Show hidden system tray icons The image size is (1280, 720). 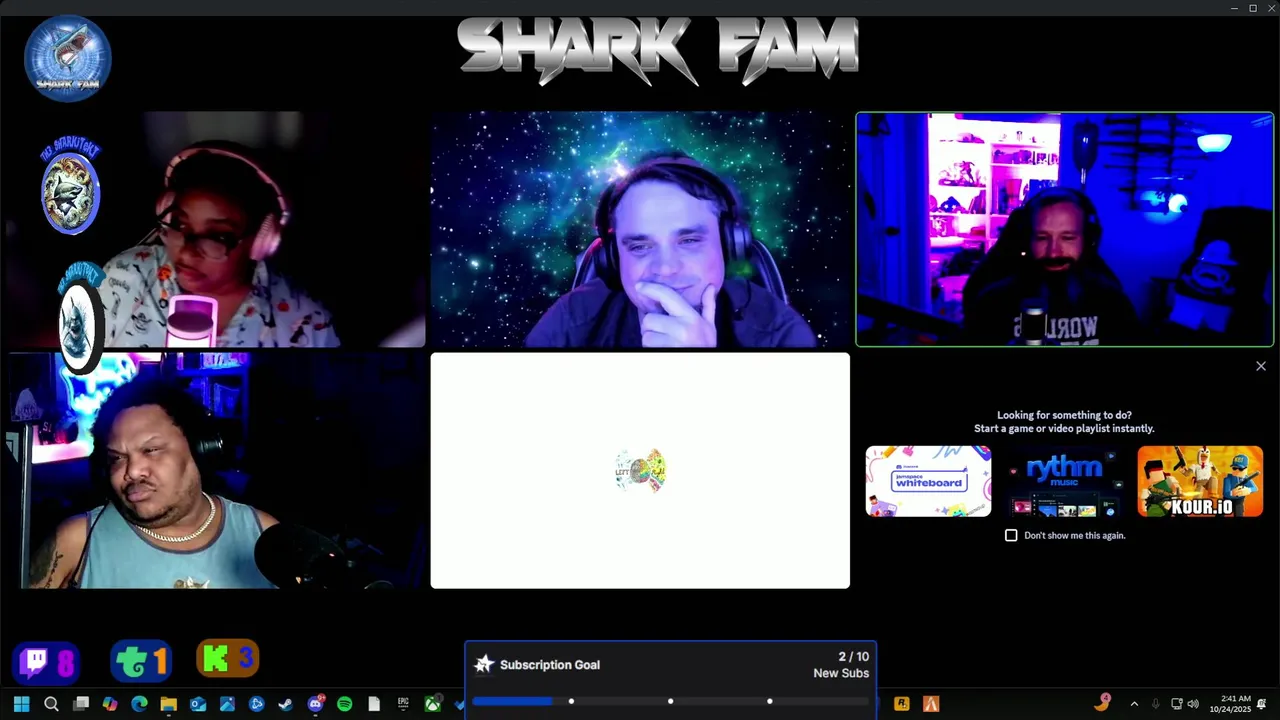(x=1133, y=704)
